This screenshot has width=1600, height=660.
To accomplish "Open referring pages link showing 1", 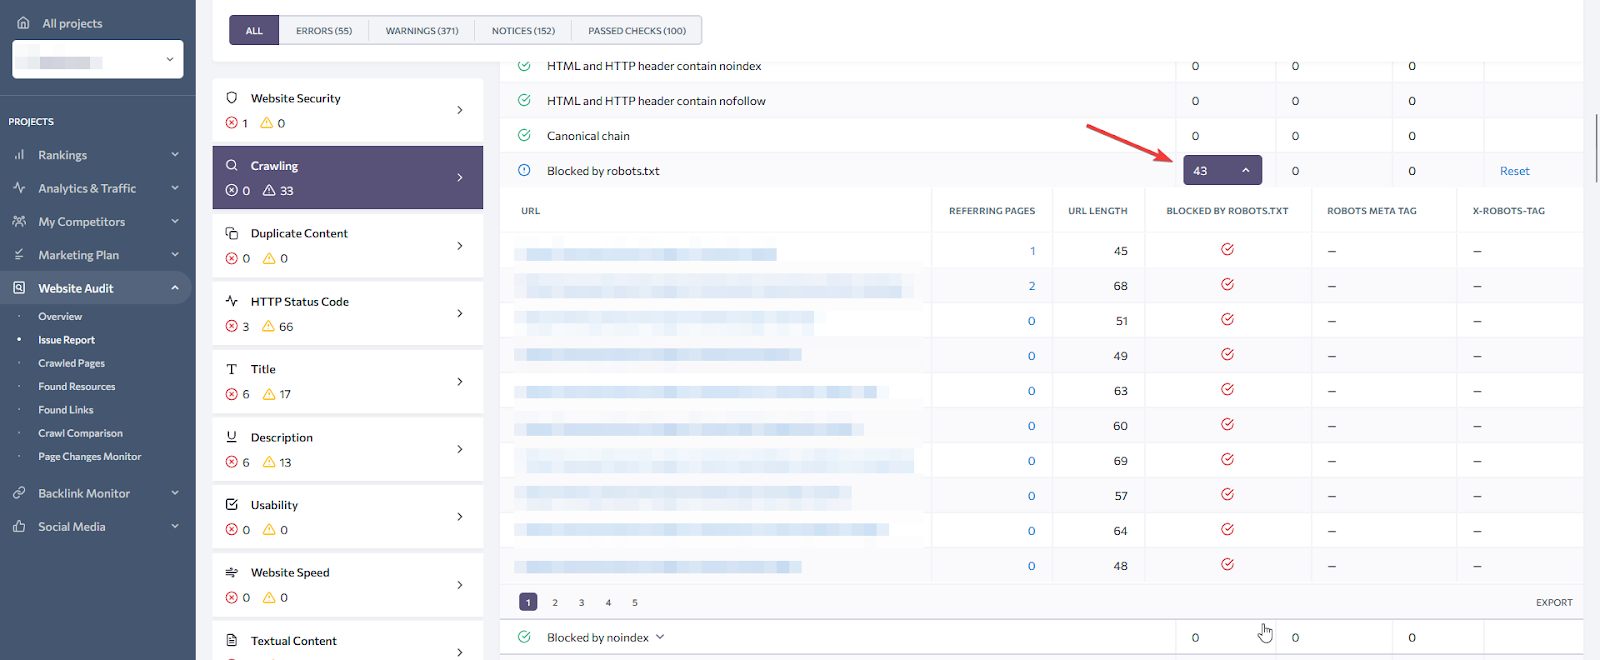I will 1033,251.
